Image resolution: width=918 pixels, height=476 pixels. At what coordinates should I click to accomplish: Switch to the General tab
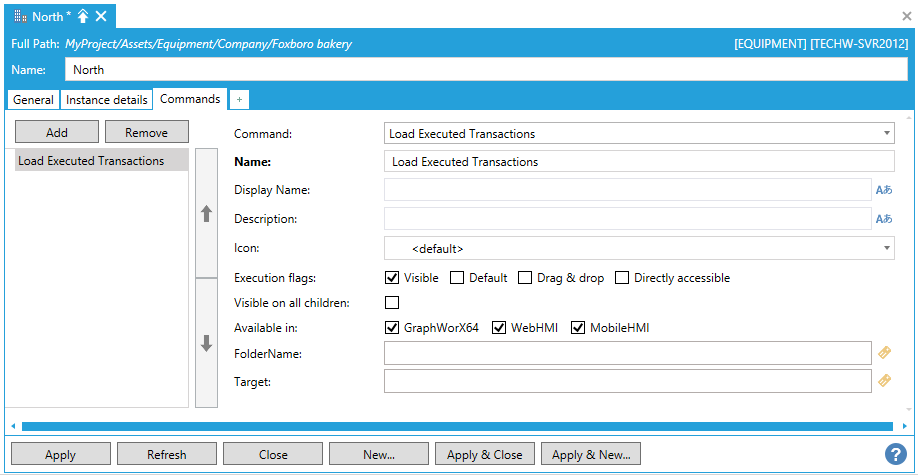(x=33, y=100)
